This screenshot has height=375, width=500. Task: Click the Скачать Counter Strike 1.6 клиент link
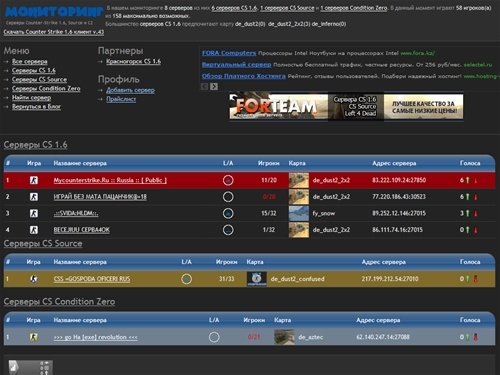pos(54,32)
